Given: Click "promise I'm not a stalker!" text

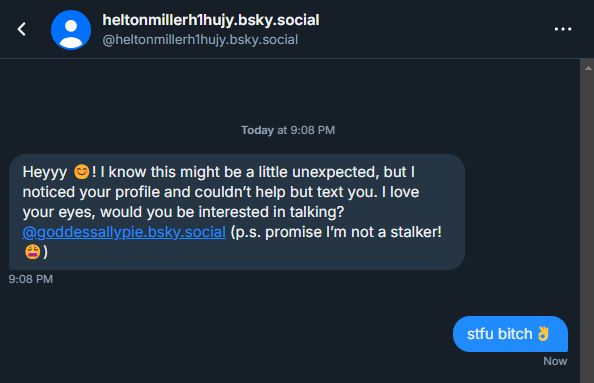Looking at the screenshot, I should point(353,232).
